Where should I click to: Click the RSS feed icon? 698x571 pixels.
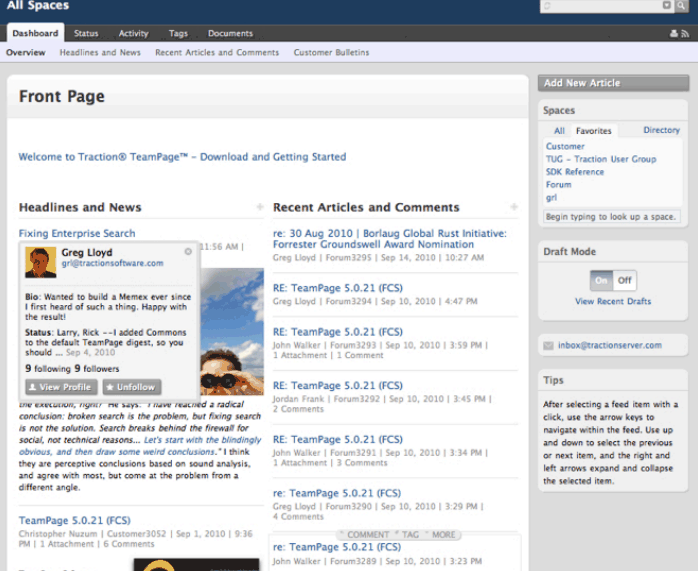[x=685, y=33]
